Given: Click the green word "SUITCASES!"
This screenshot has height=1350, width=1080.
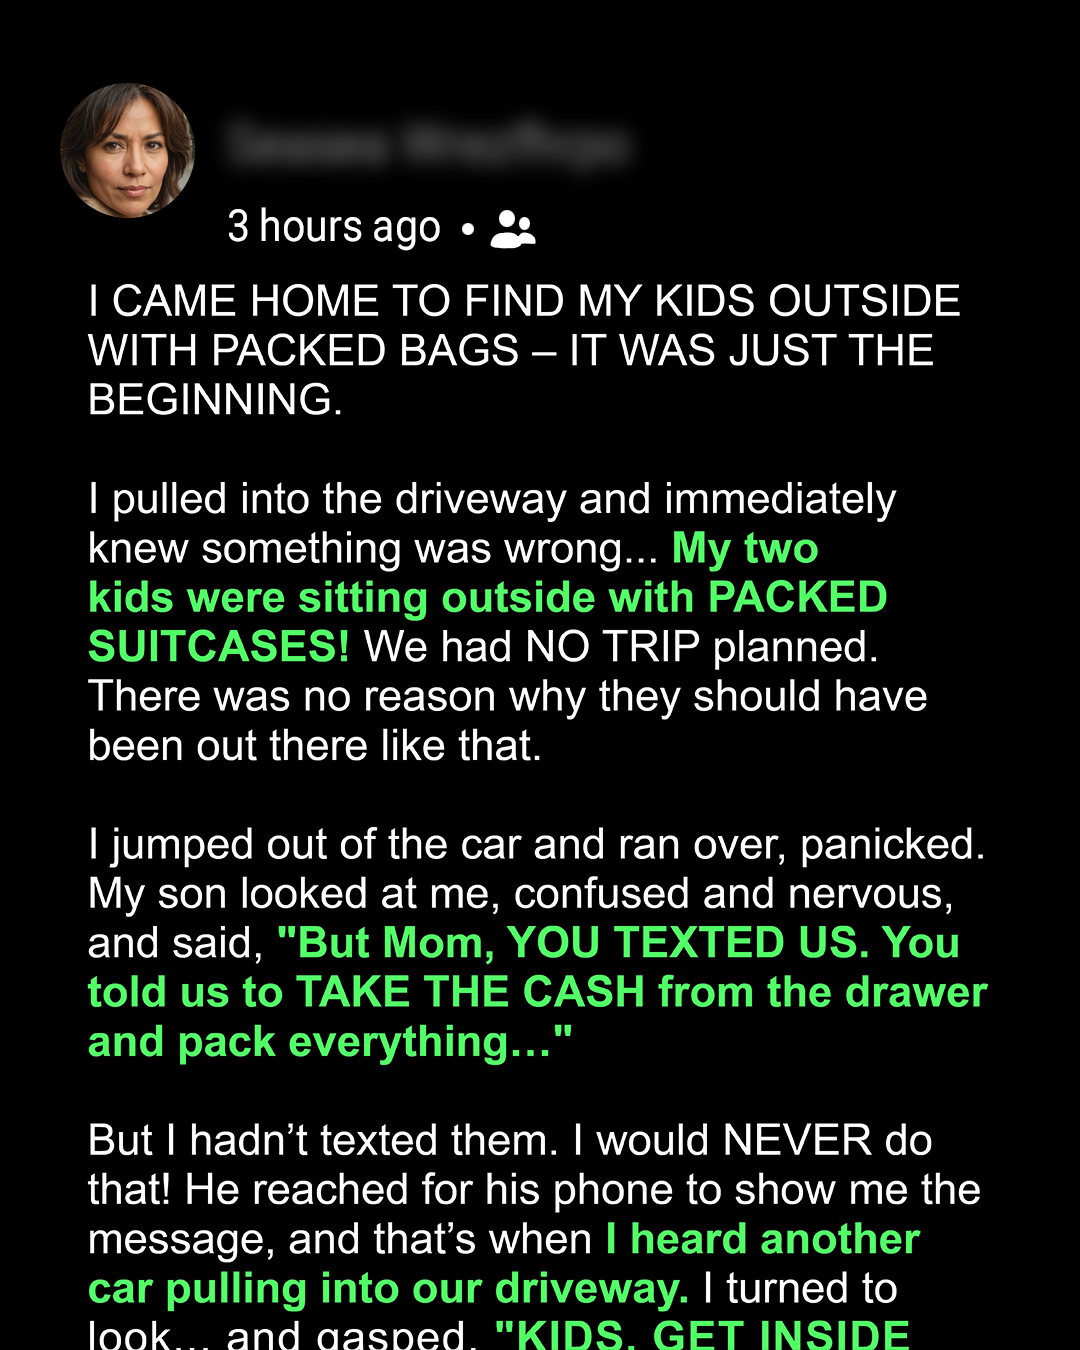Looking at the screenshot, I should pyautogui.click(x=219, y=647).
